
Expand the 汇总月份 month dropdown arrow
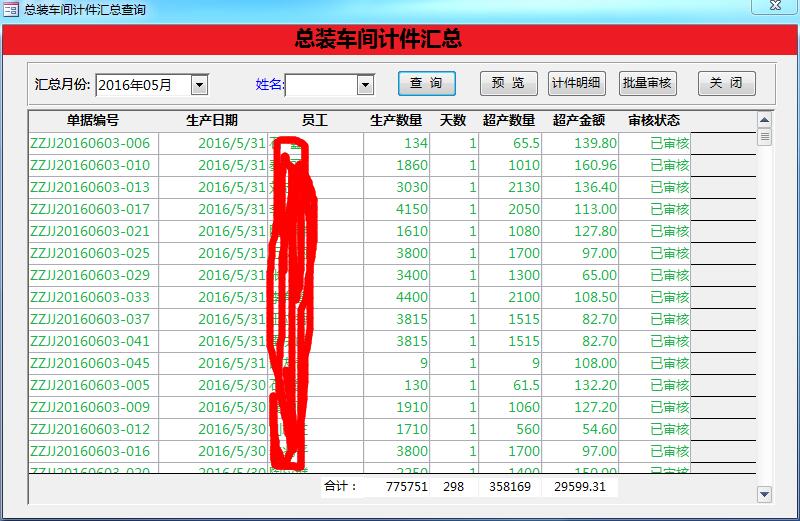pyautogui.click(x=199, y=85)
